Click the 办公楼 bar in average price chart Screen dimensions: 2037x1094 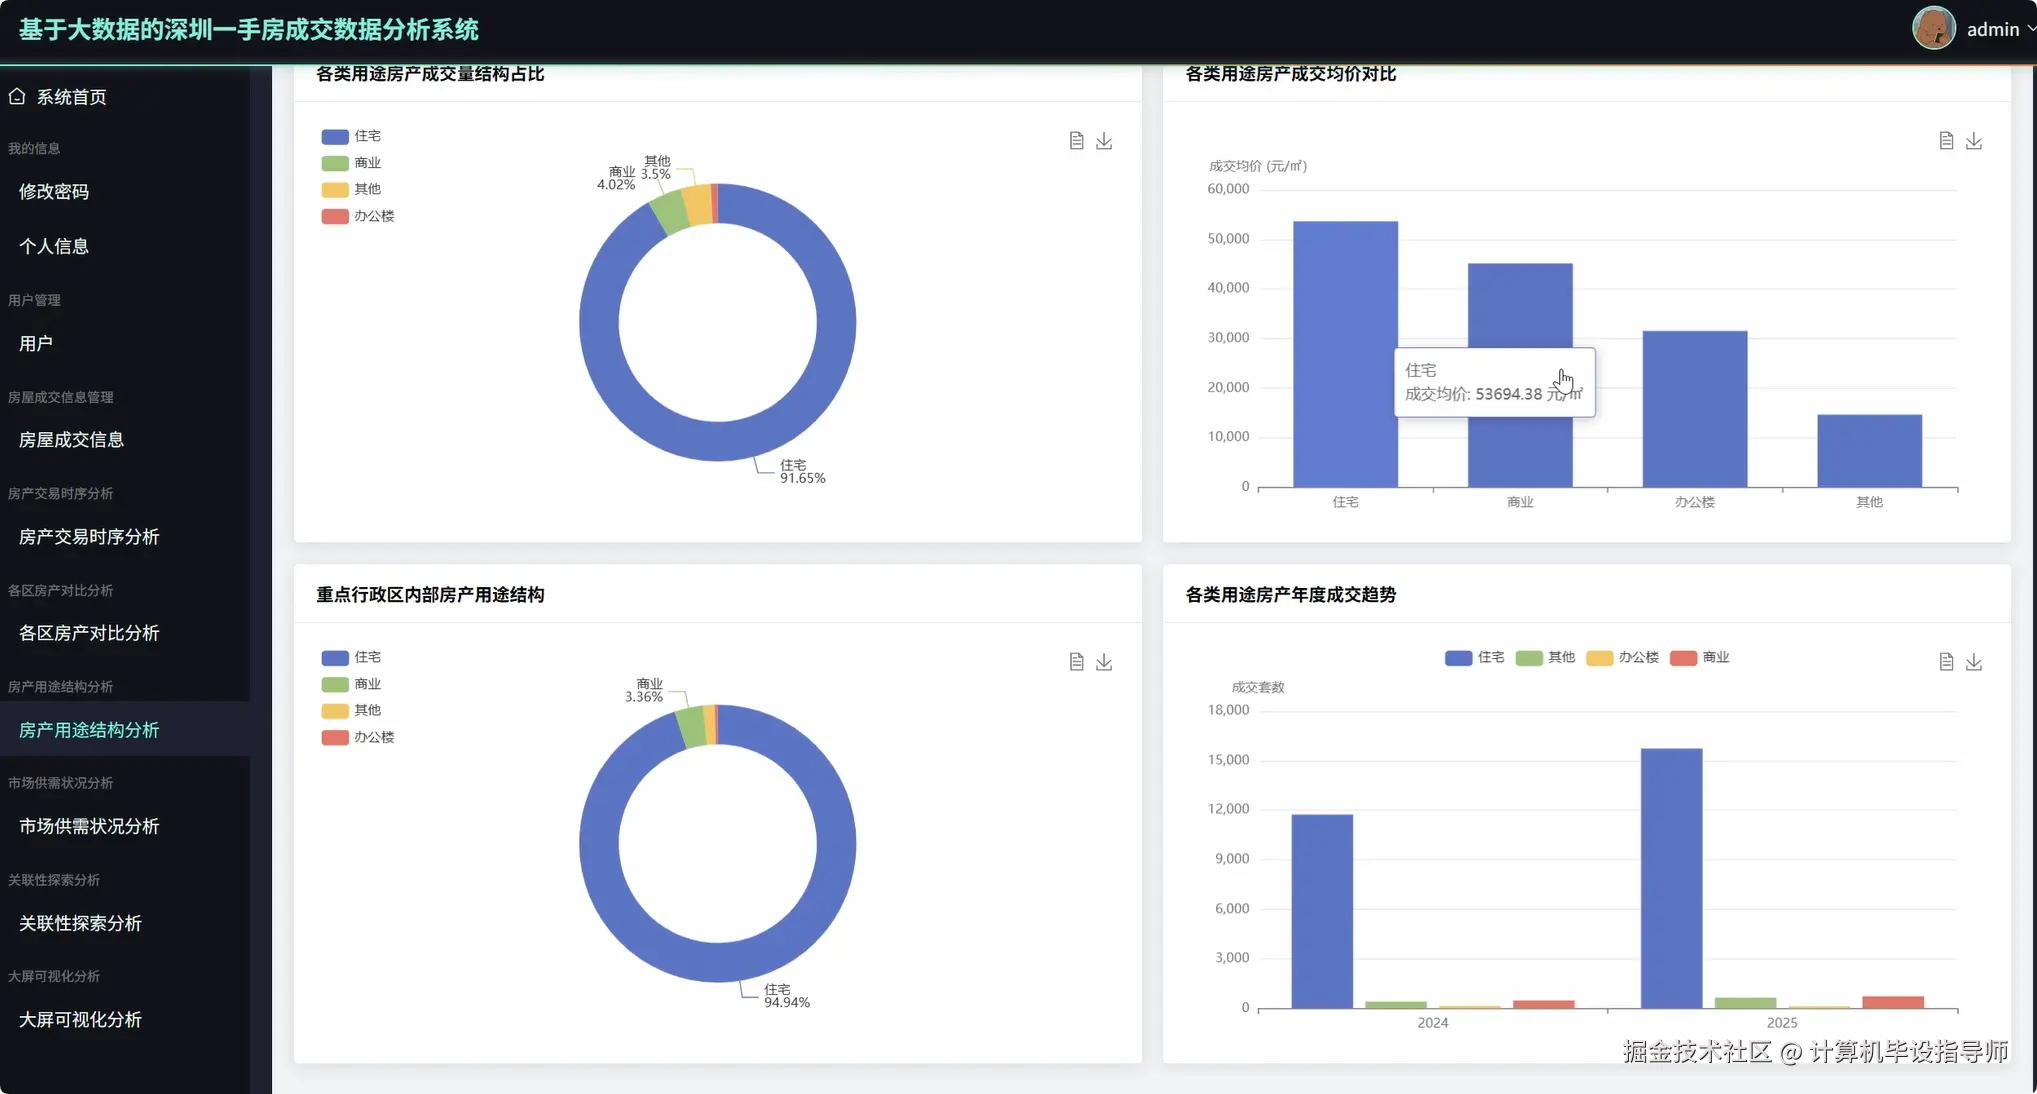click(1694, 410)
